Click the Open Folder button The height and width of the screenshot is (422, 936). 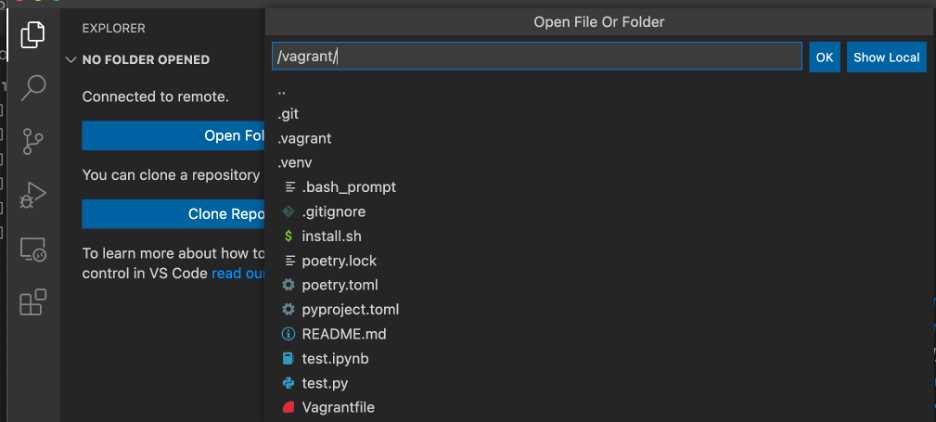[x=173, y=136]
